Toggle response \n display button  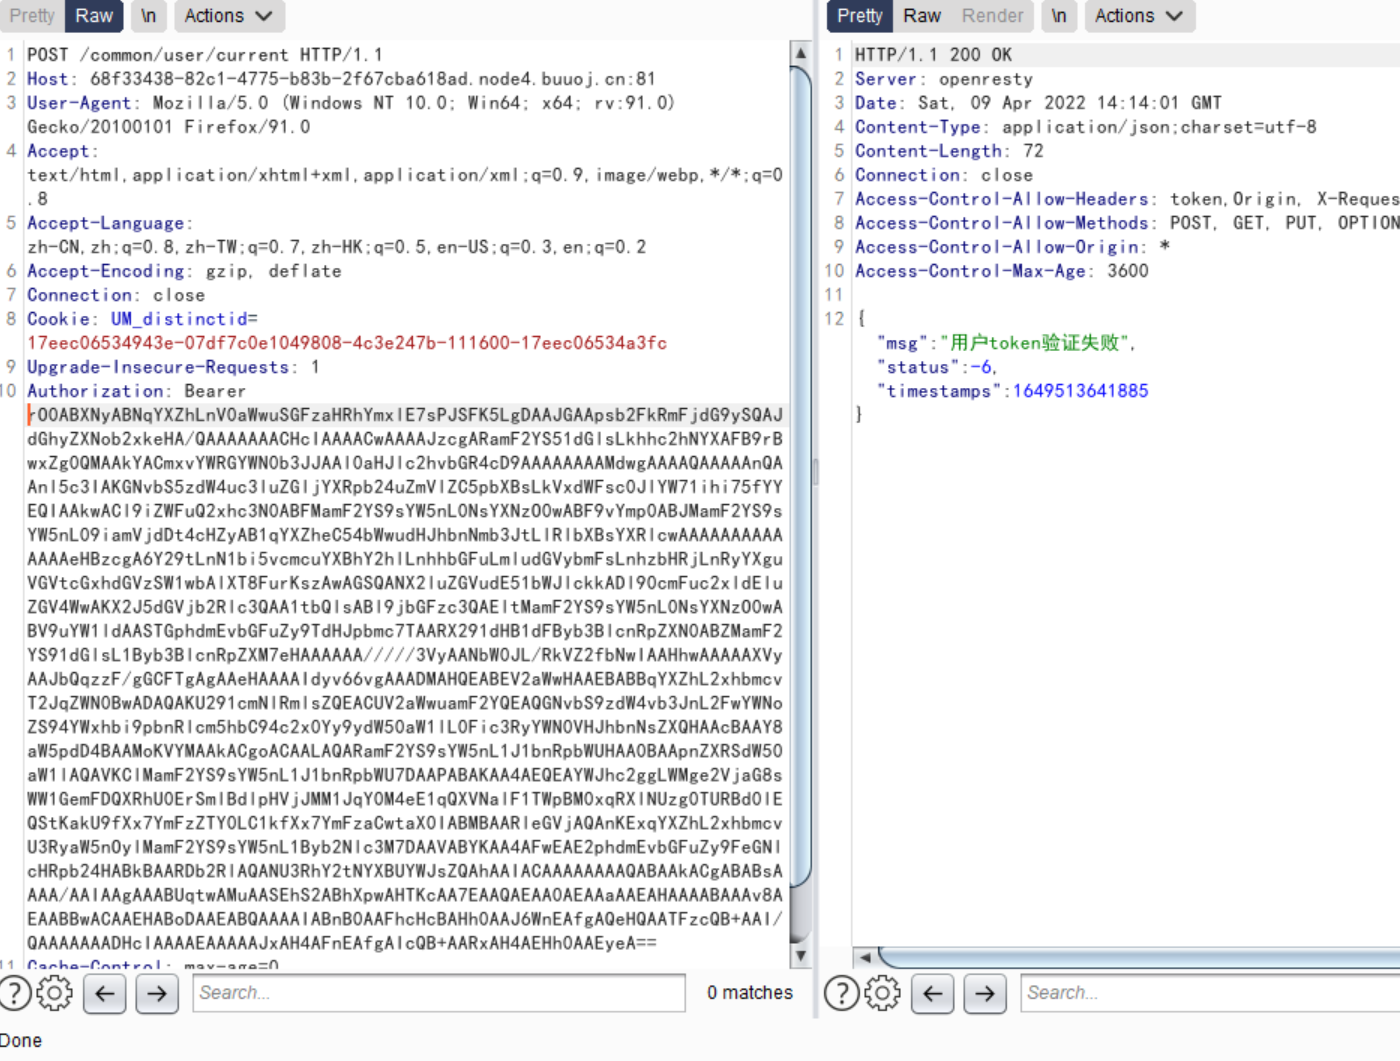1058,16
